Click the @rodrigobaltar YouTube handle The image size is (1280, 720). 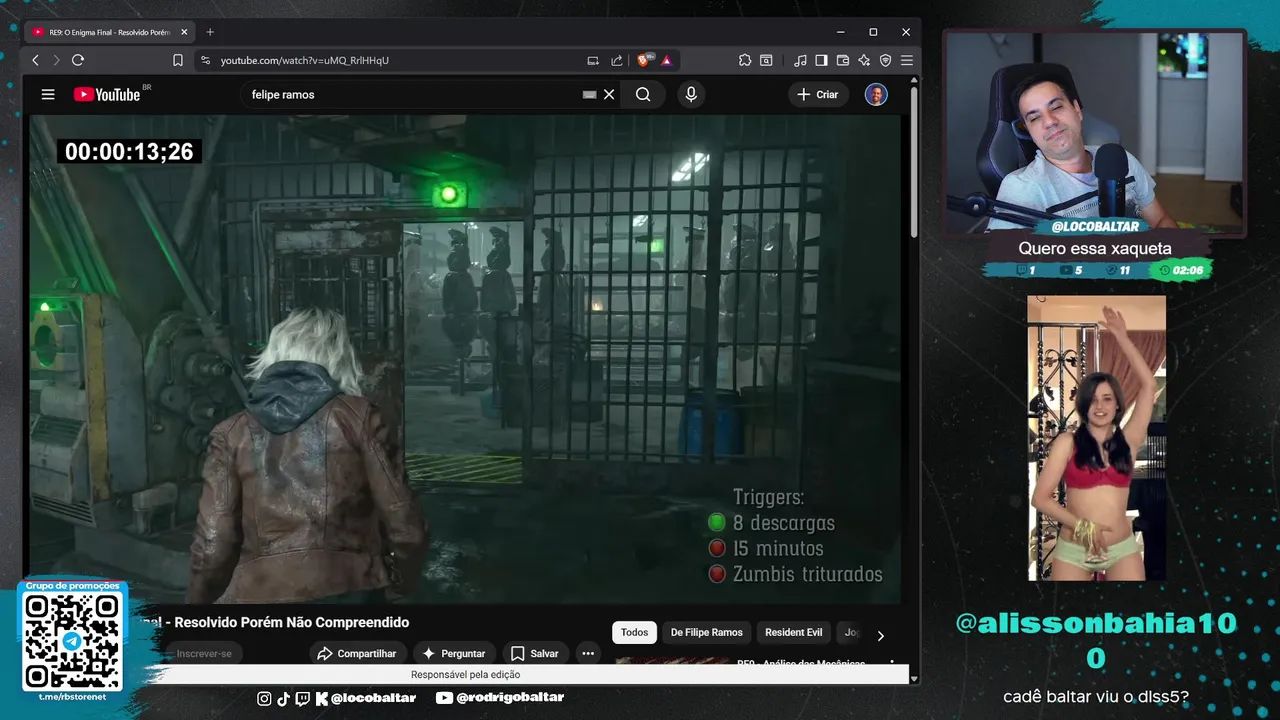[510, 698]
